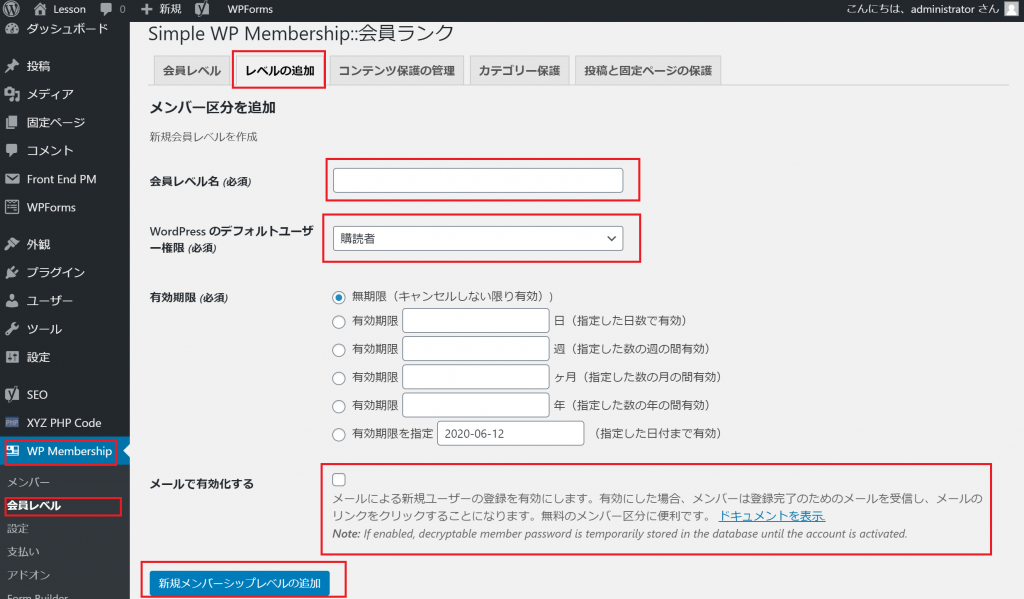
Task: Click the administrator avatar icon
Action: point(1011,9)
